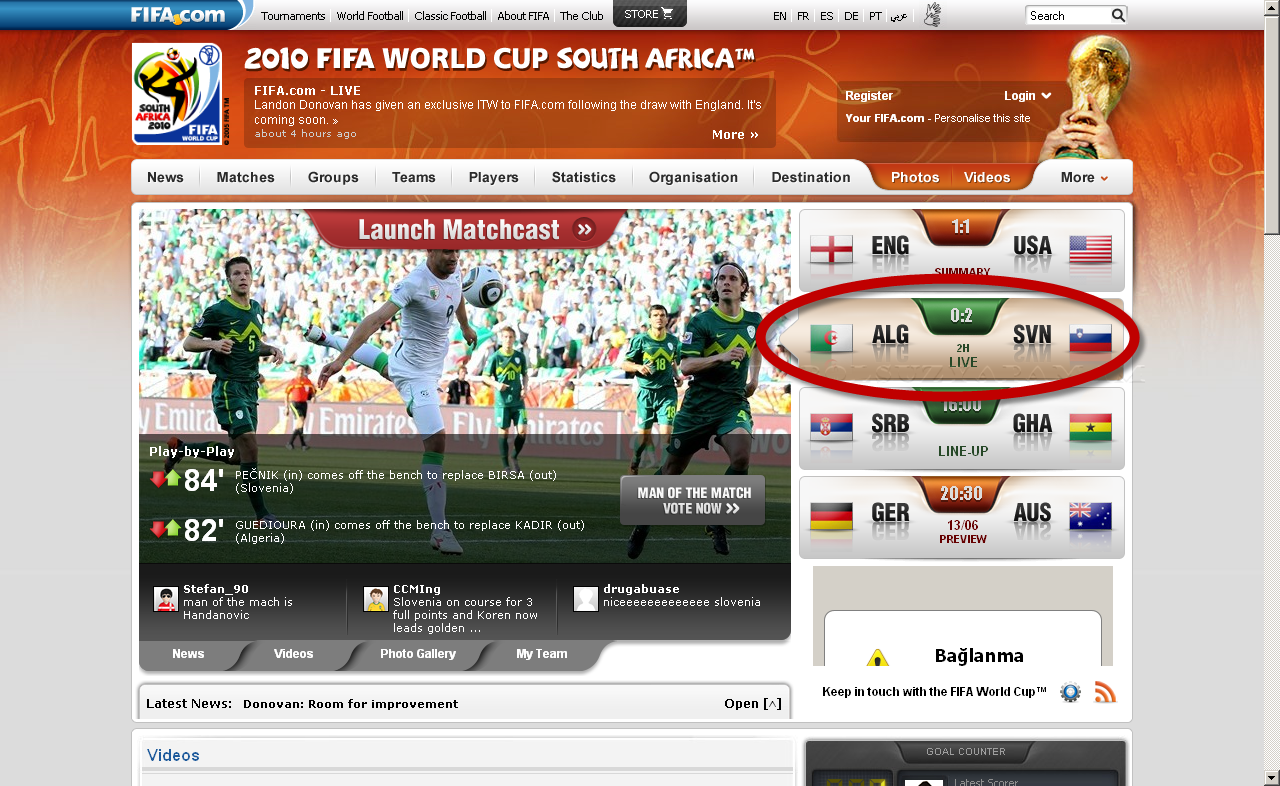1280x786 pixels.
Task: Open Your FIFA.com personalisation link
Action: pos(937,118)
